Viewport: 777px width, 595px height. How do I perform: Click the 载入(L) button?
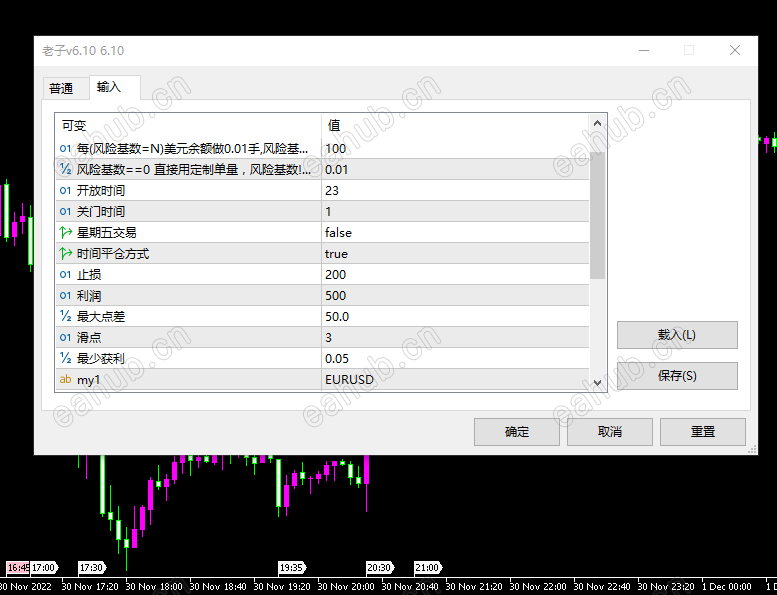pyautogui.click(x=677, y=335)
